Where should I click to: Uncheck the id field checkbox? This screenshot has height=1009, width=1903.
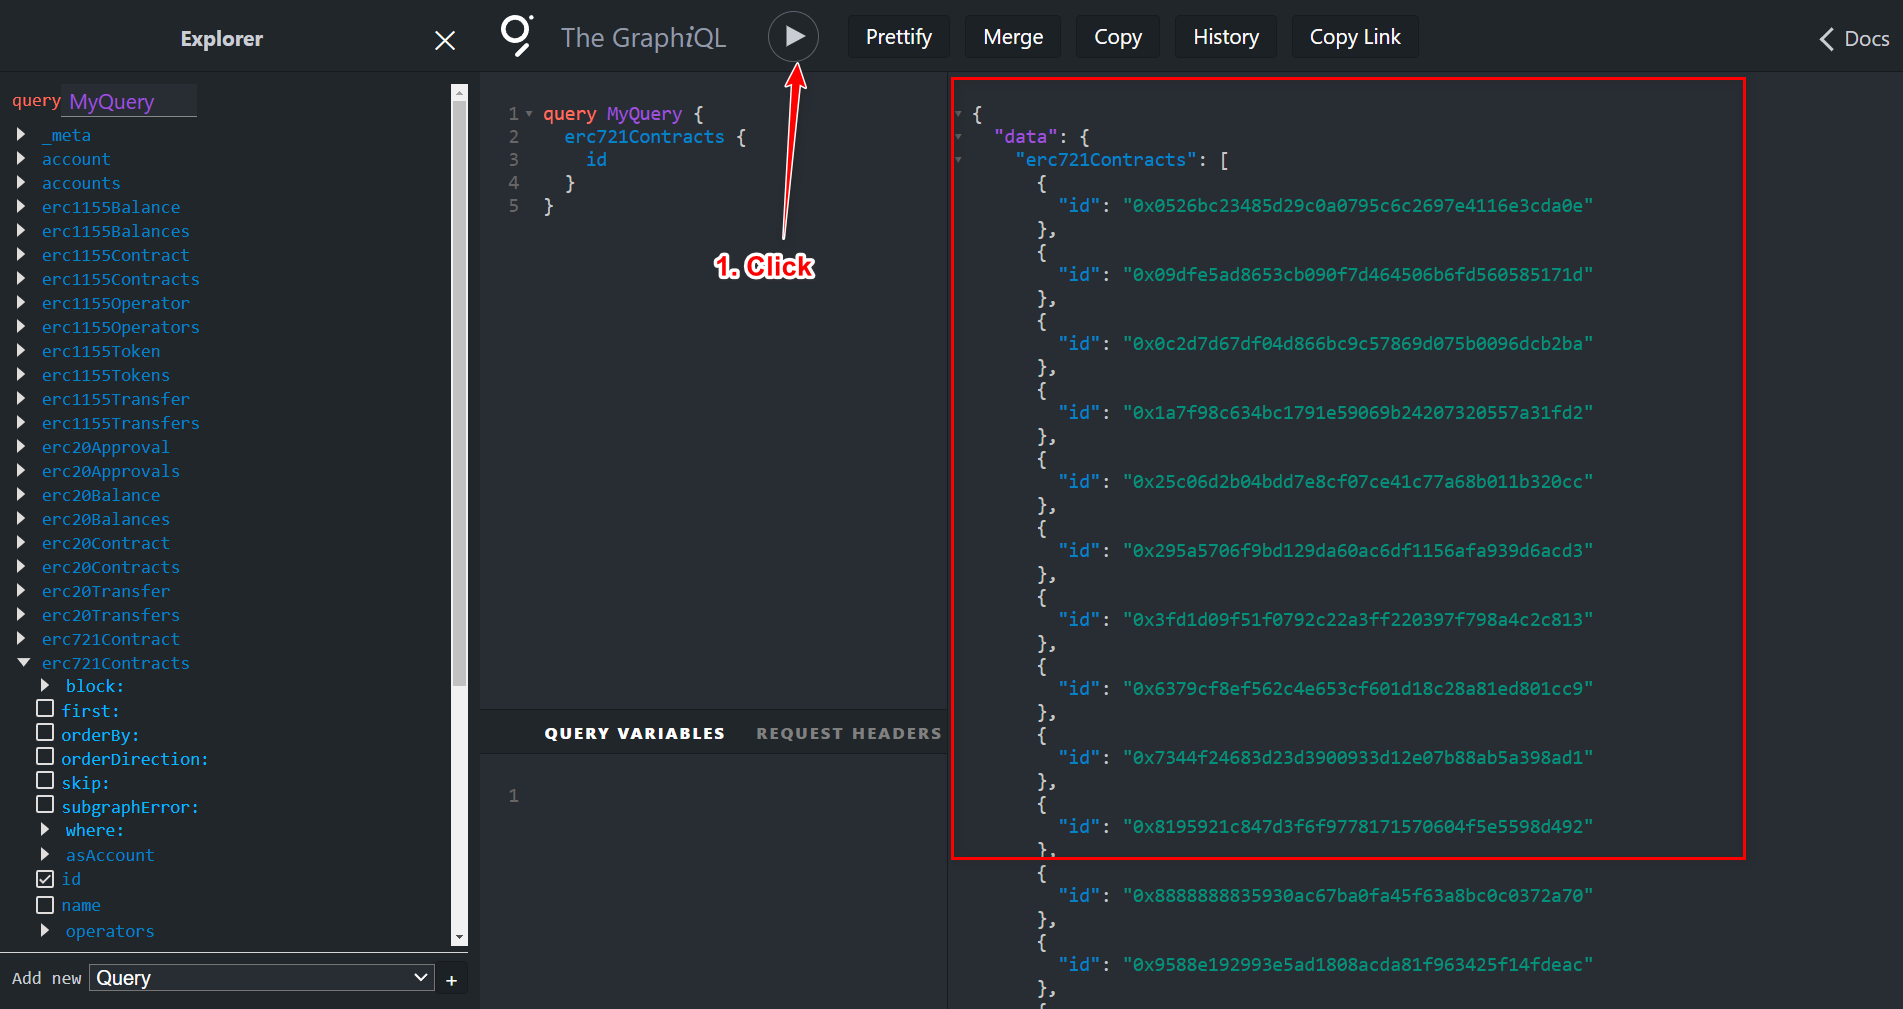(x=45, y=879)
